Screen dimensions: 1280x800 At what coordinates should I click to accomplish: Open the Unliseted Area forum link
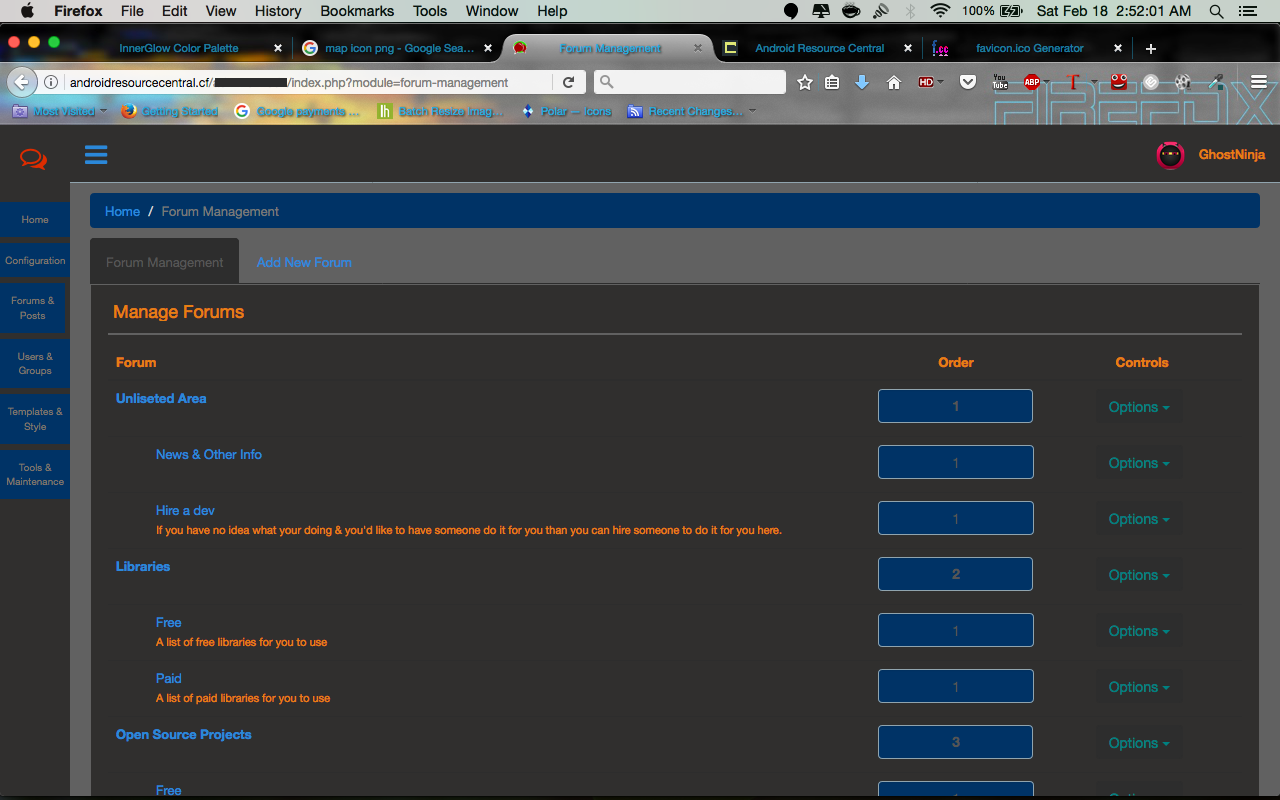(161, 398)
